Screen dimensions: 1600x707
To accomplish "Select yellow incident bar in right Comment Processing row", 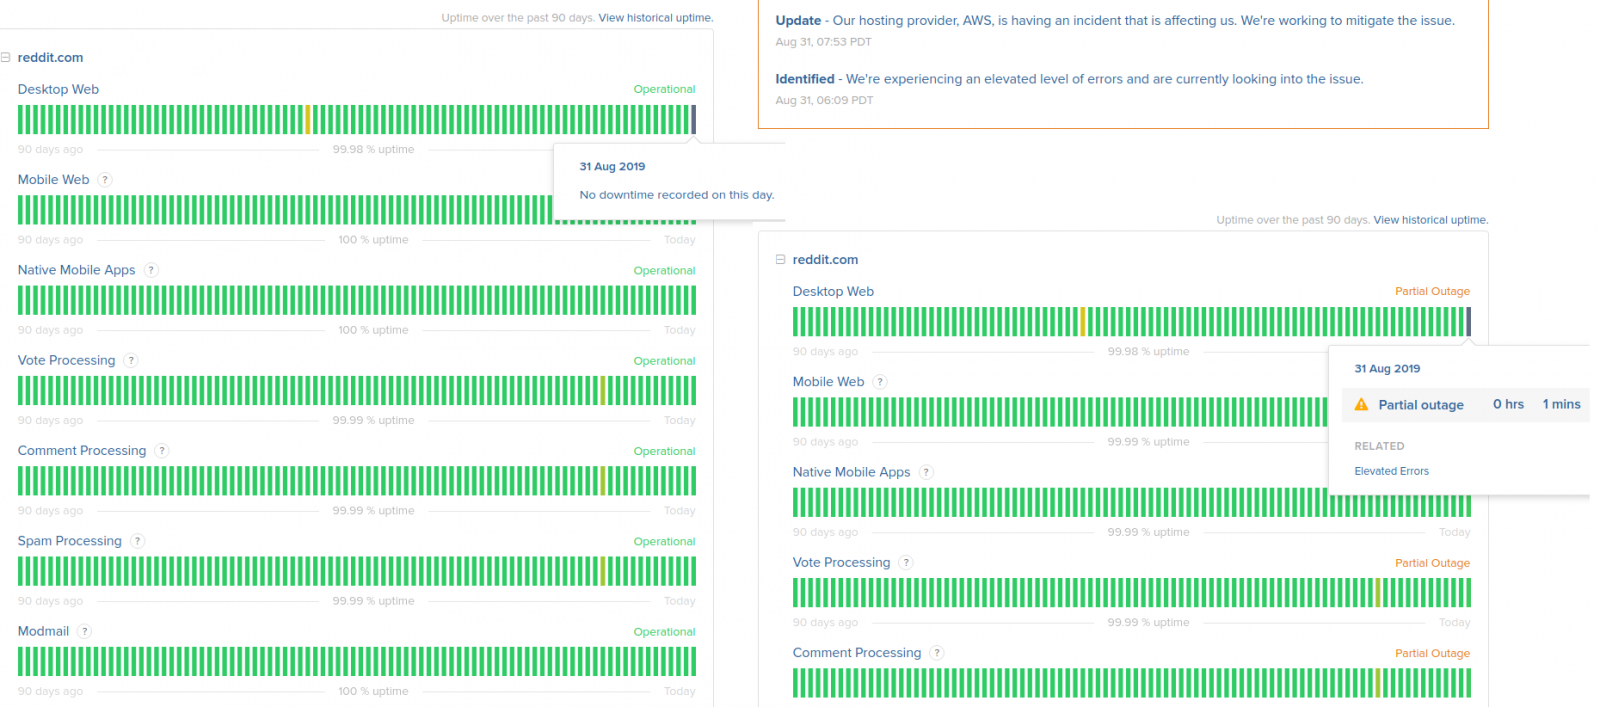I will click(x=1378, y=683).
